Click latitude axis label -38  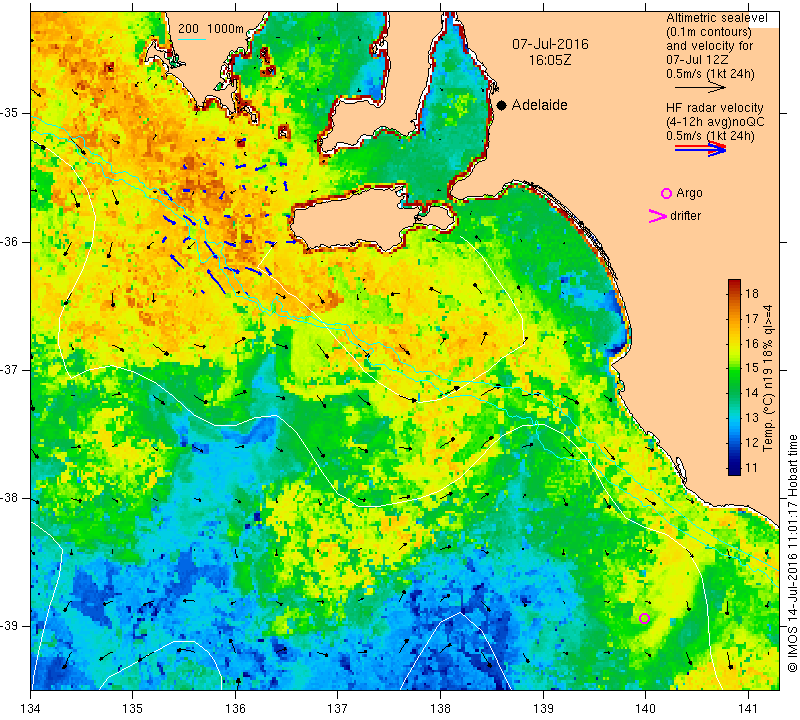10,498
